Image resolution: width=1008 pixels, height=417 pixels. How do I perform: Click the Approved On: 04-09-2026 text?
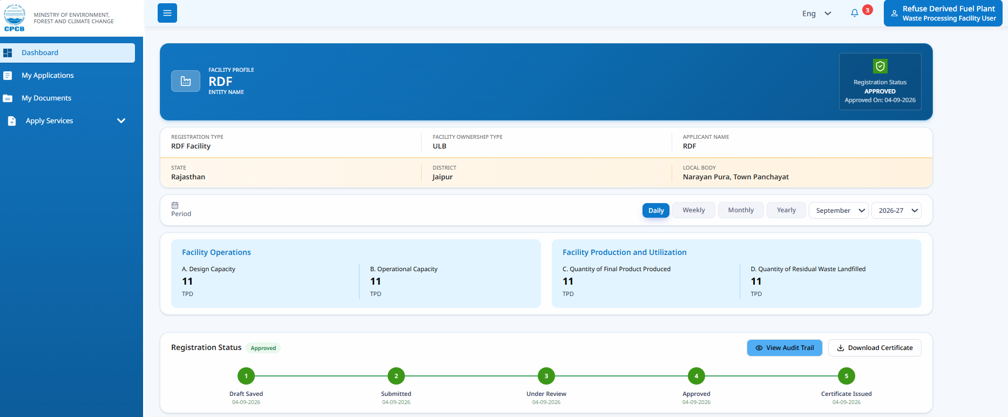[x=879, y=100]
